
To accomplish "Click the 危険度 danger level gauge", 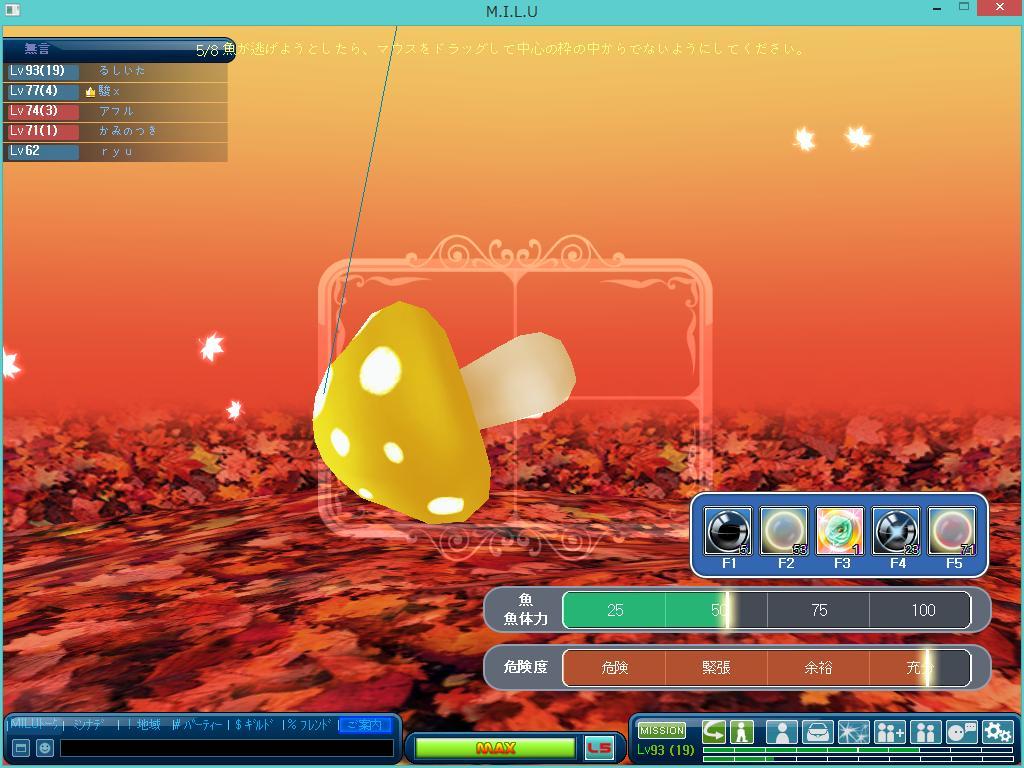I will pyautogui.click(x=767, y=667).
